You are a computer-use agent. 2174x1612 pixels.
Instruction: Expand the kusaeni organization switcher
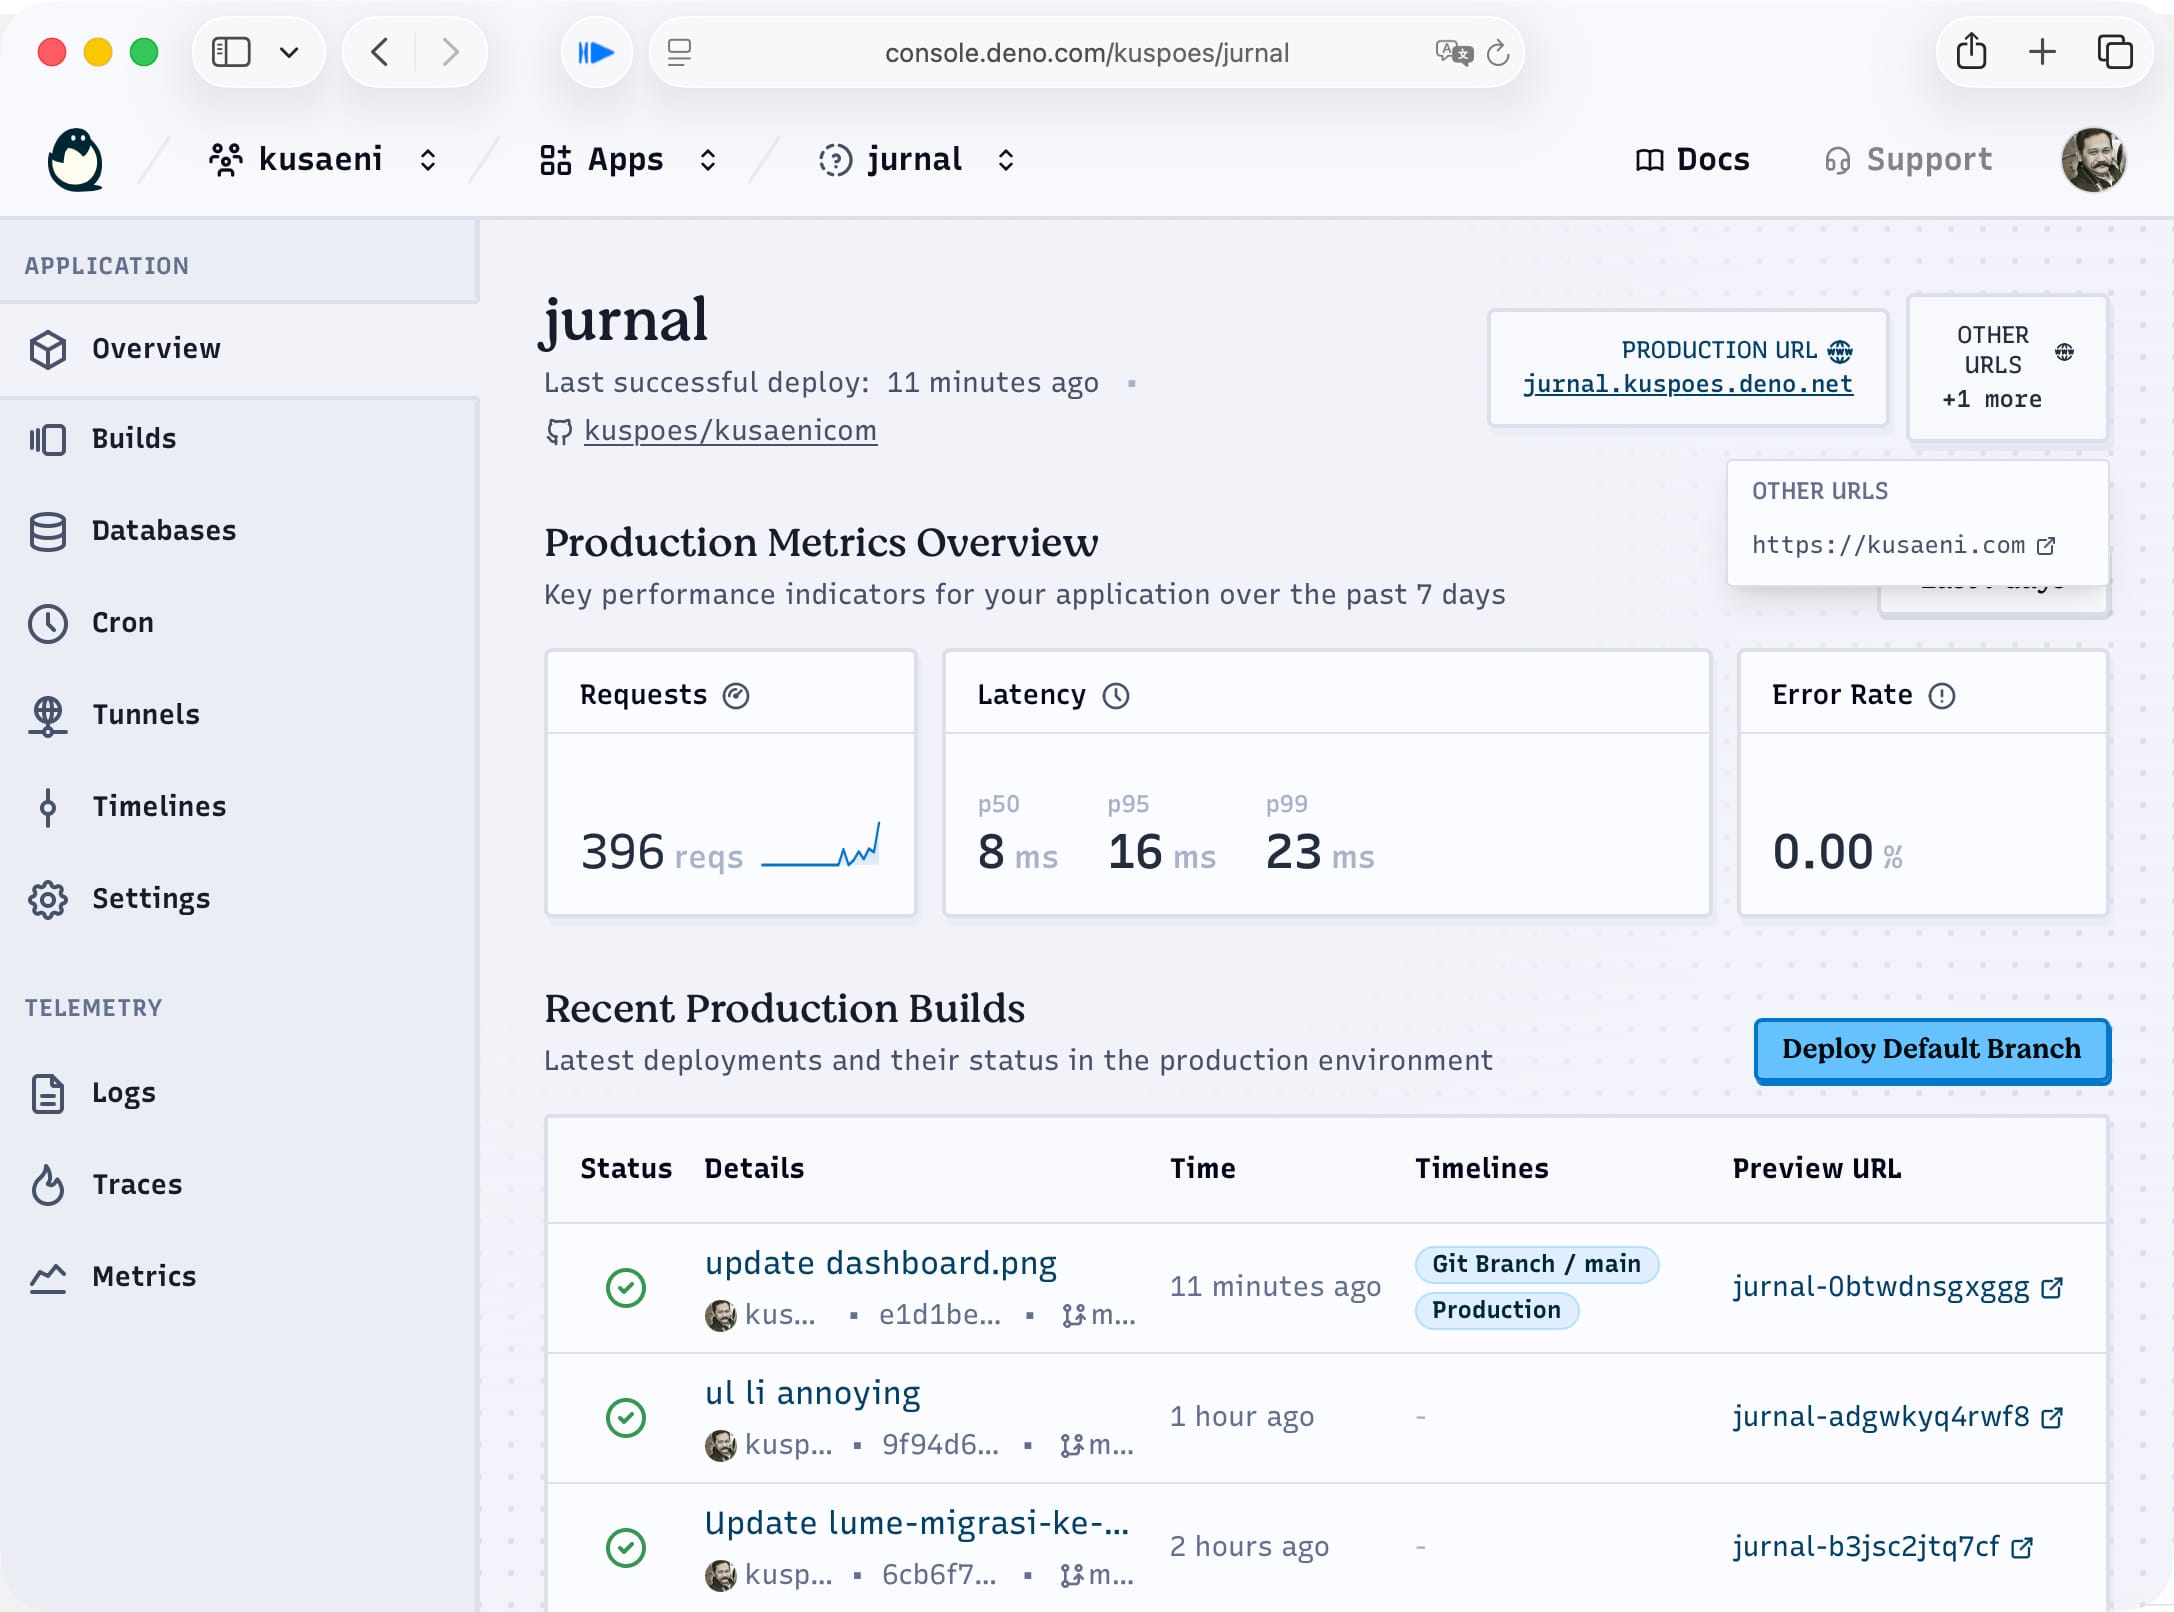coord(427,160)
